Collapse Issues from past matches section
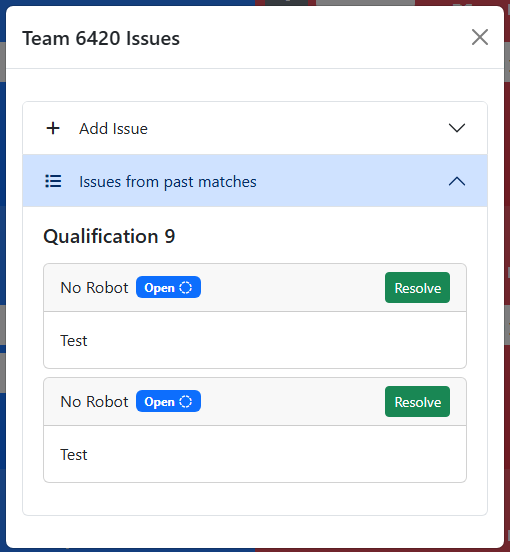Viewport: 510px width, 552px height. coord(255,181)
